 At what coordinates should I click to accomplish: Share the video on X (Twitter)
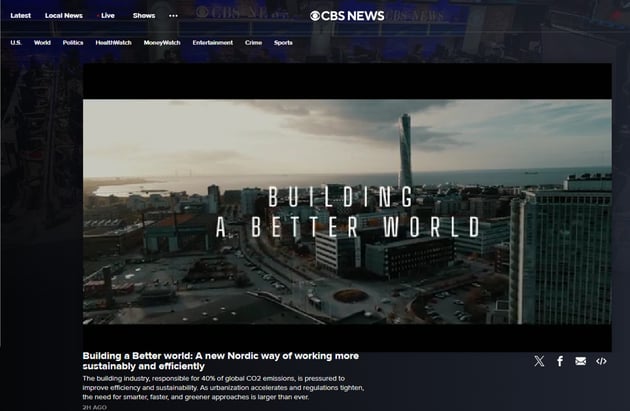click(x=539, y=361)
